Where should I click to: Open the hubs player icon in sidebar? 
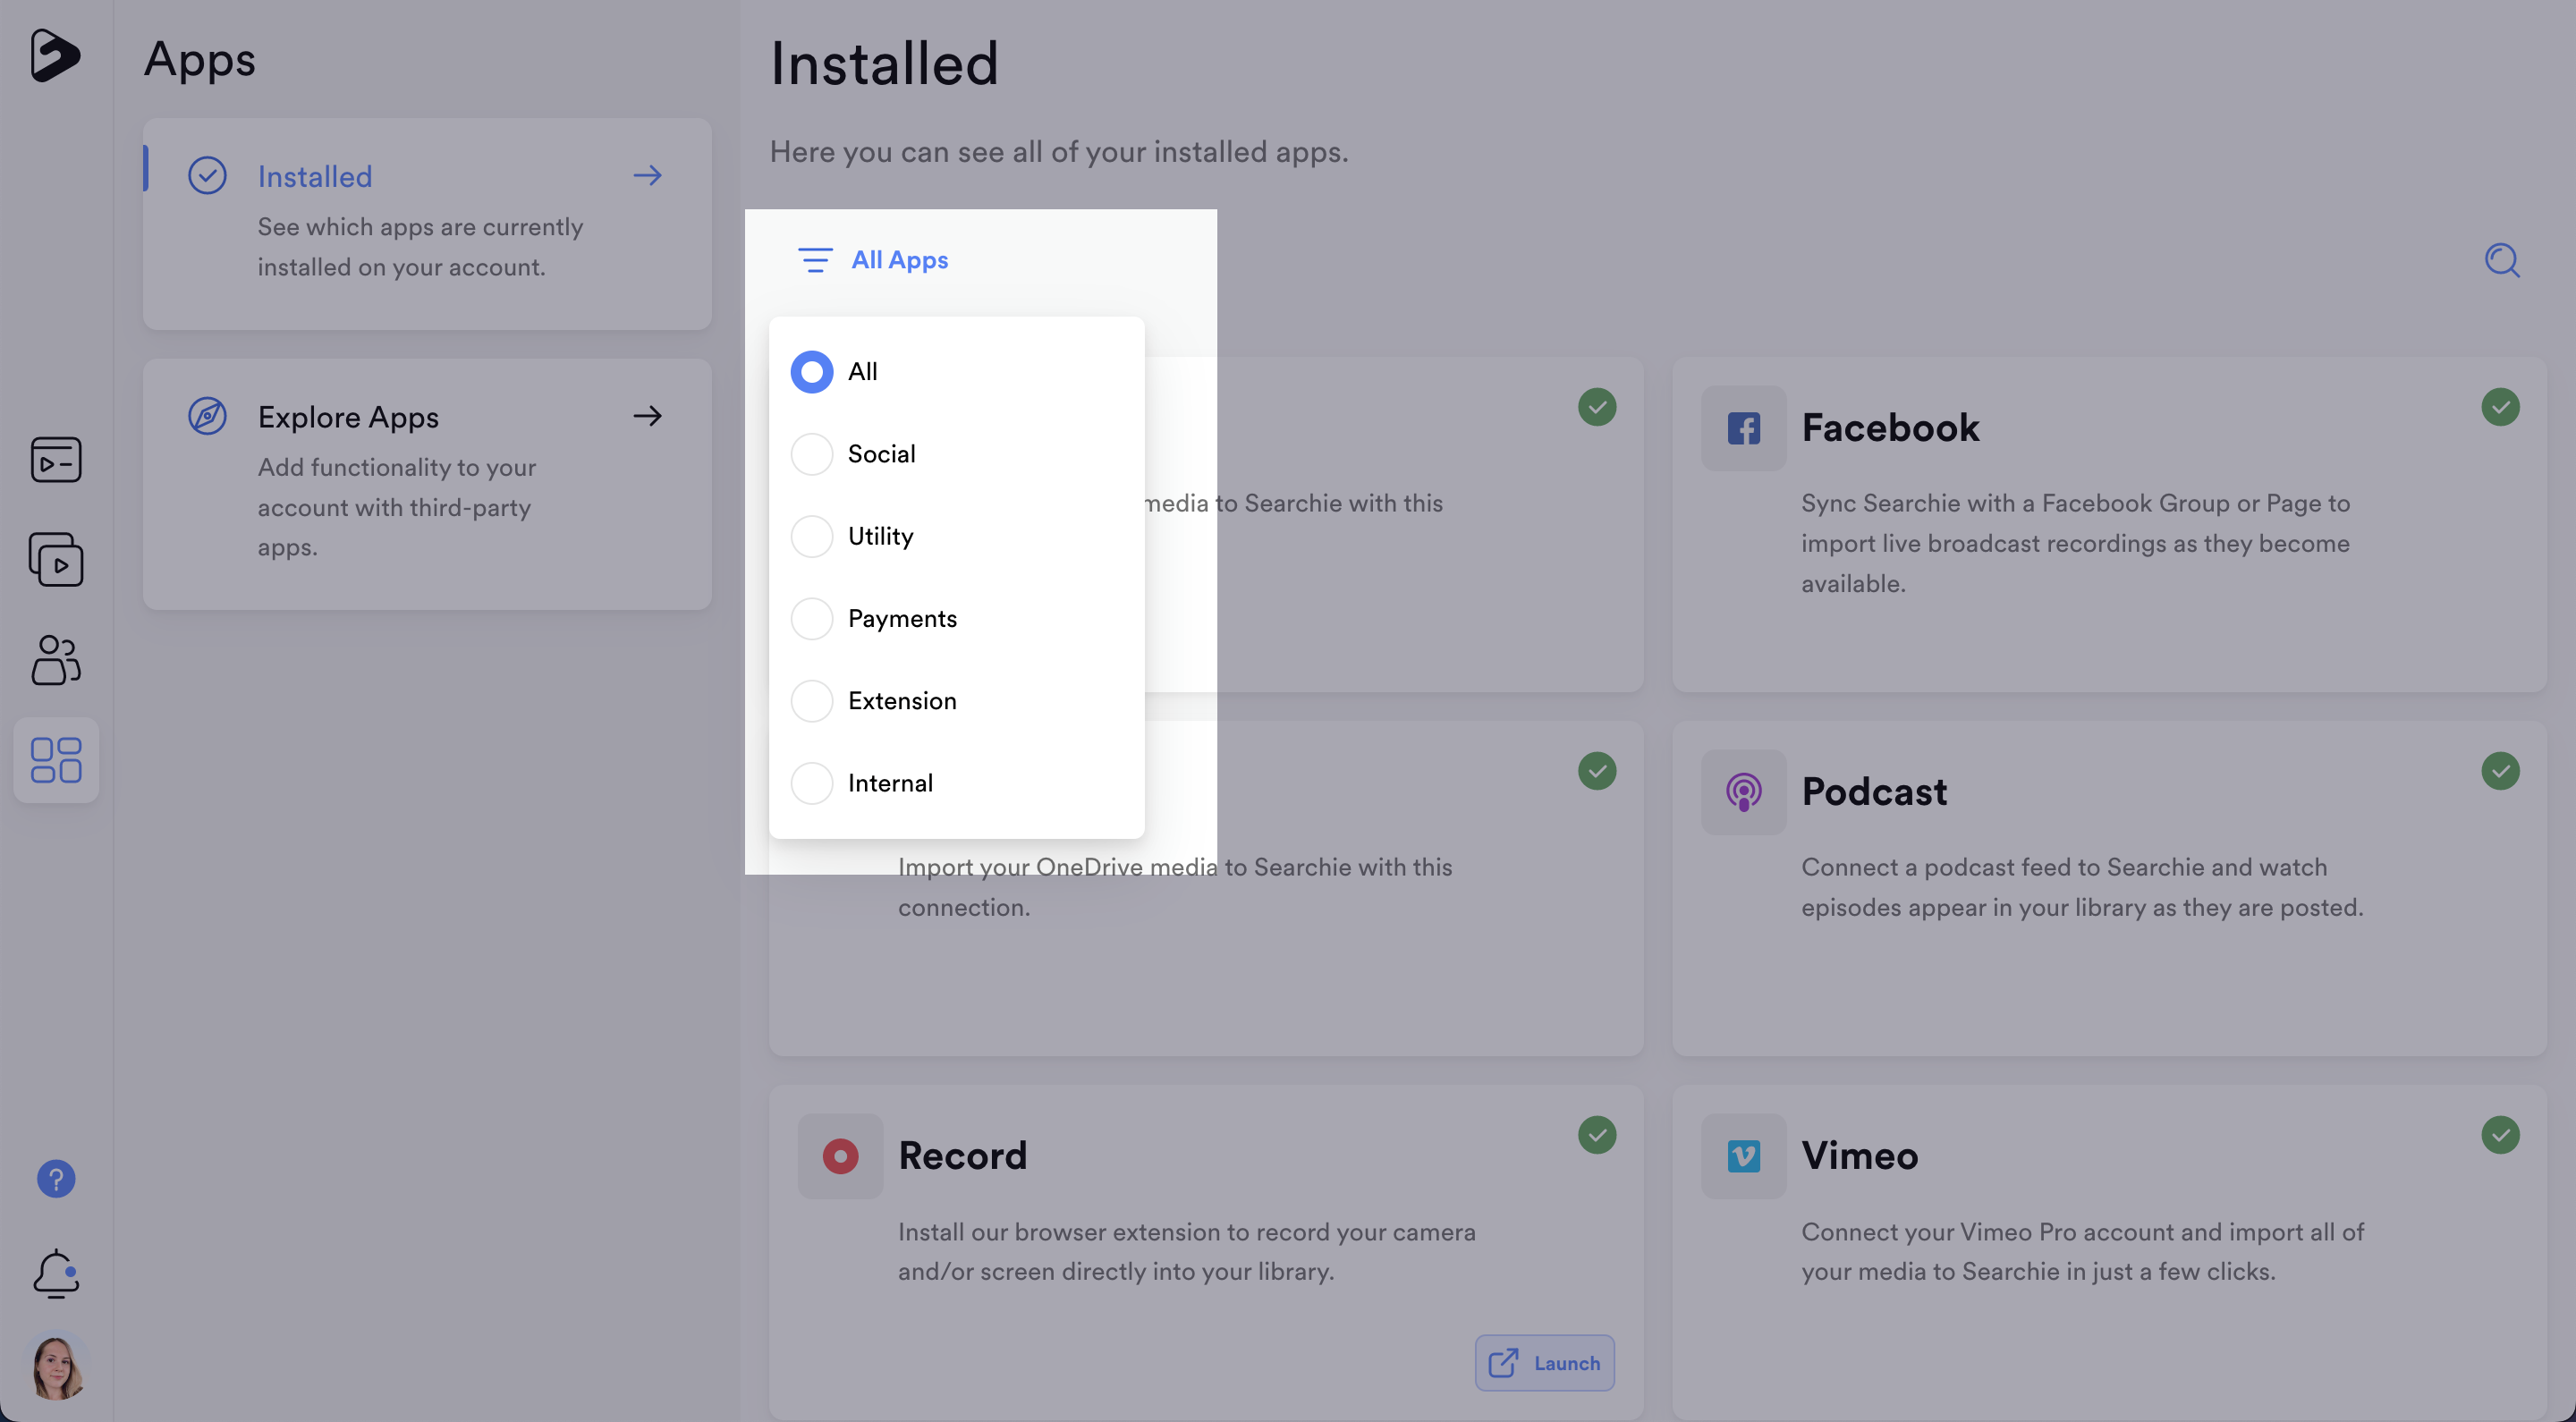[x=56, y=460]
